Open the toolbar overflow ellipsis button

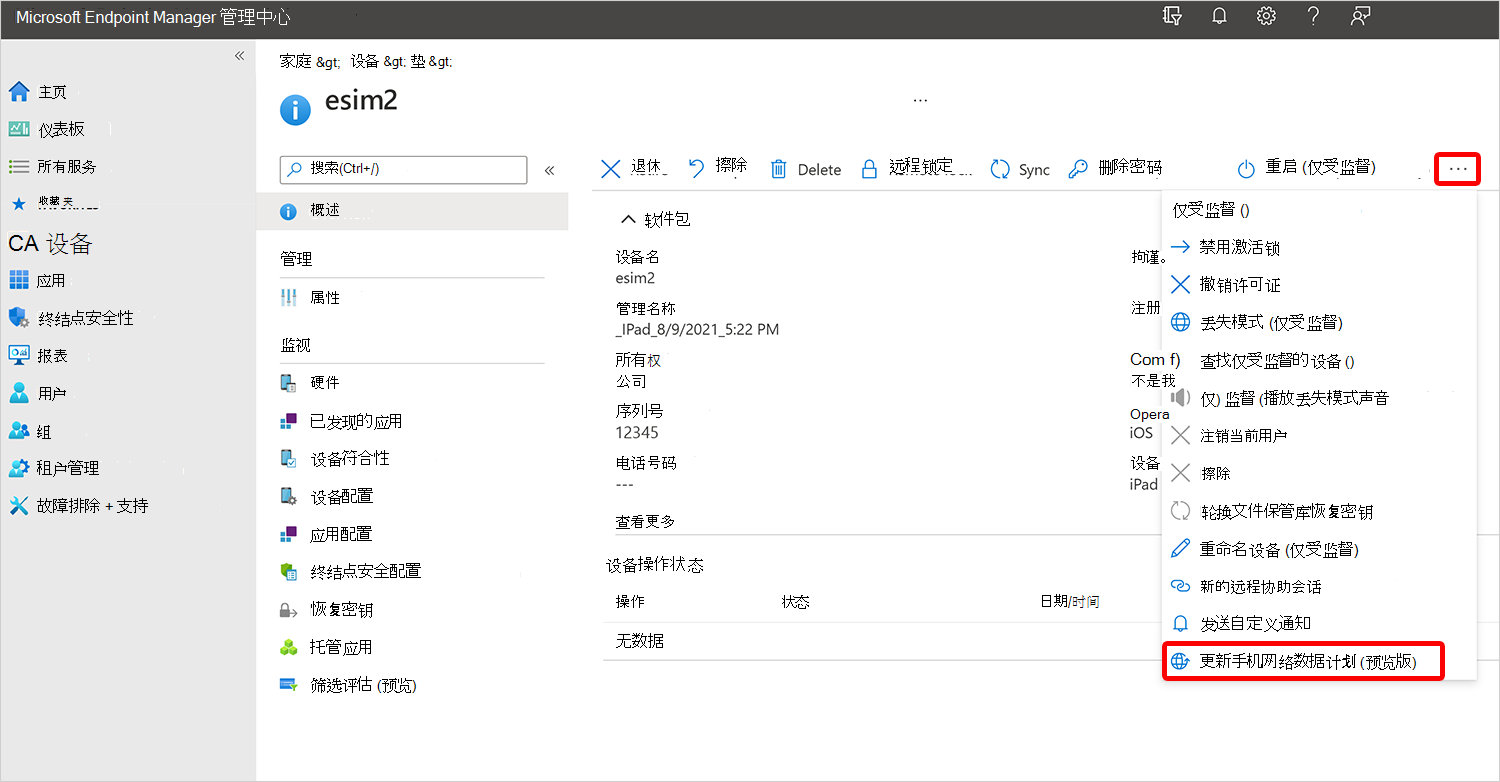click(x=1458, y=169)
